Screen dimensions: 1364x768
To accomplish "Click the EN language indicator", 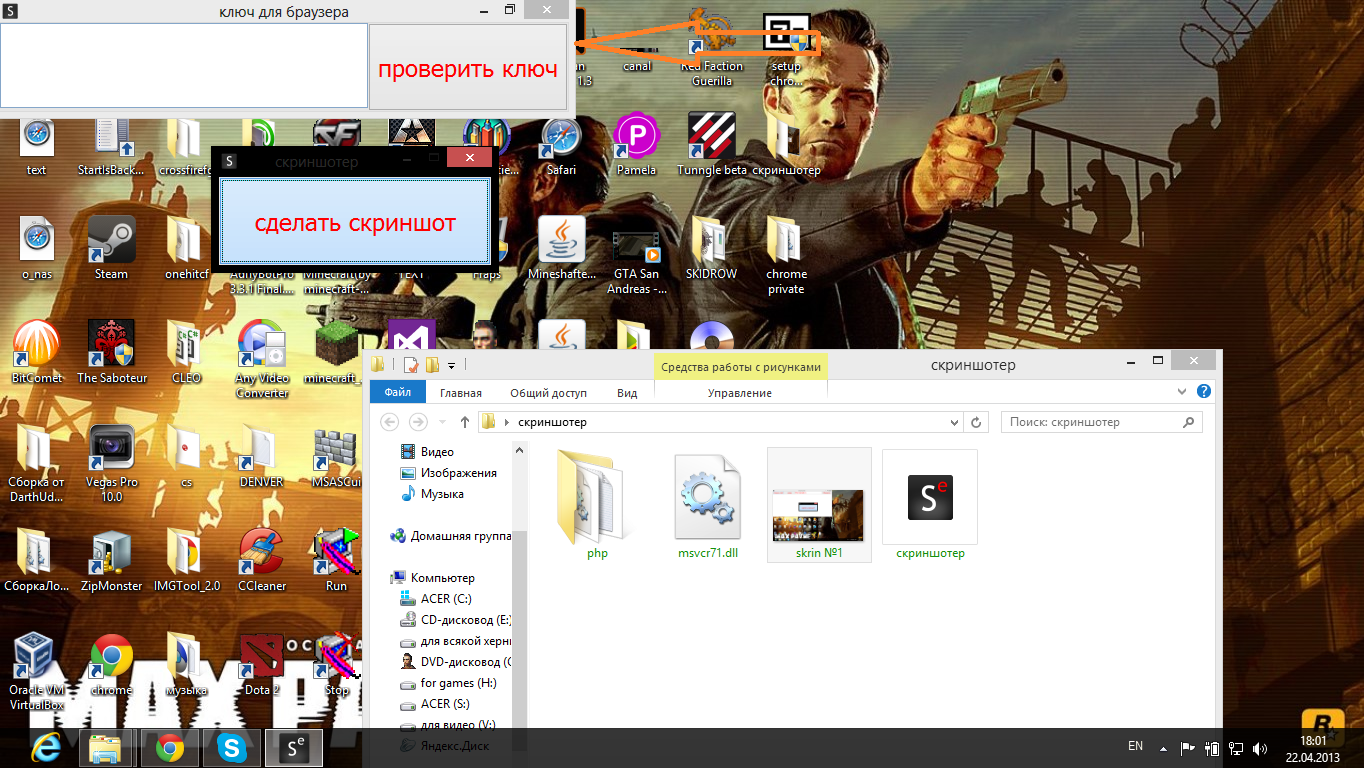I will (1135, 746).
